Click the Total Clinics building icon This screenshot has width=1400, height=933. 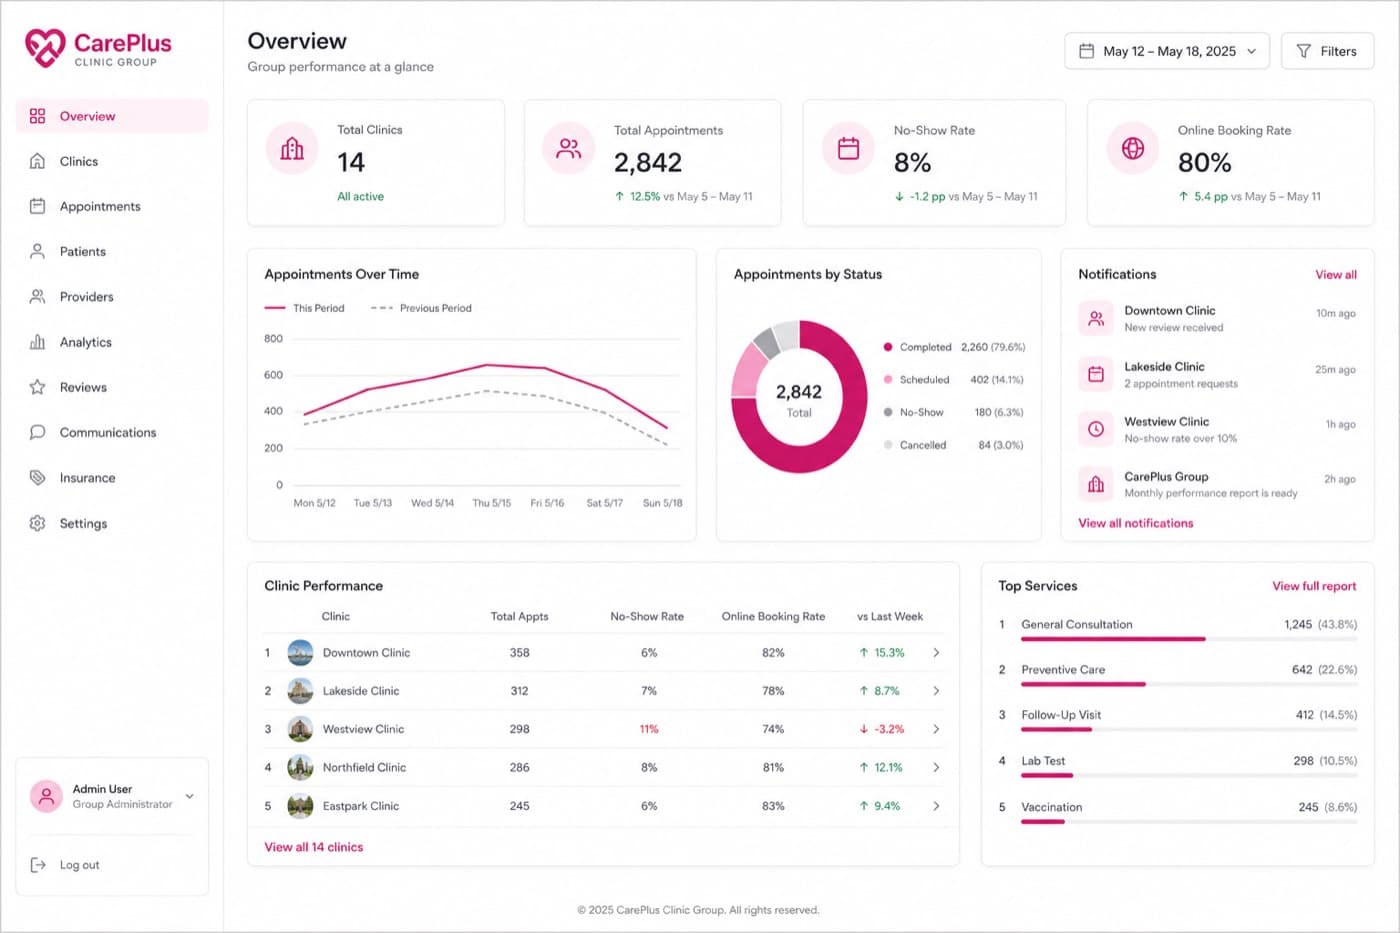(292, 149)
